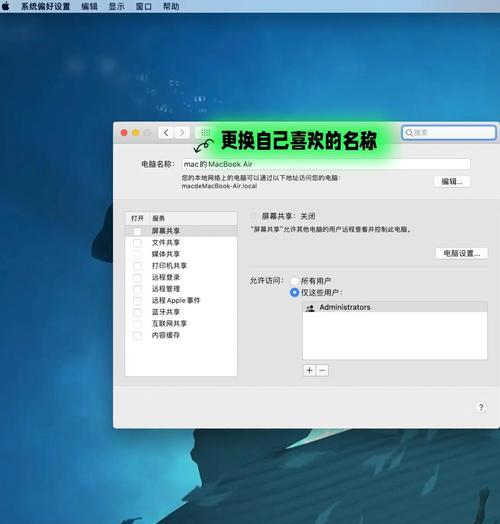Screen dimensions: 500x524
Task: Close the preferences window with red button
Action: coord(124,133)
